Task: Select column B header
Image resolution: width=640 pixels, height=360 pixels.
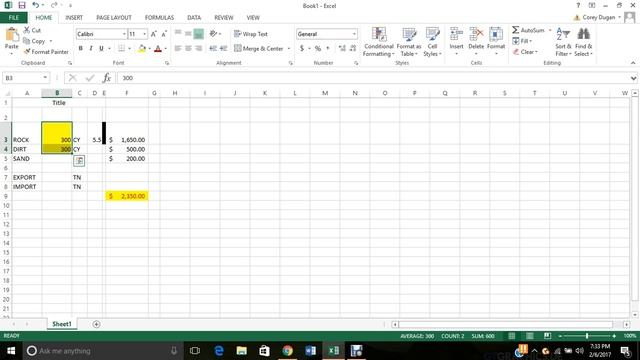Action: [x=57, y=93]
